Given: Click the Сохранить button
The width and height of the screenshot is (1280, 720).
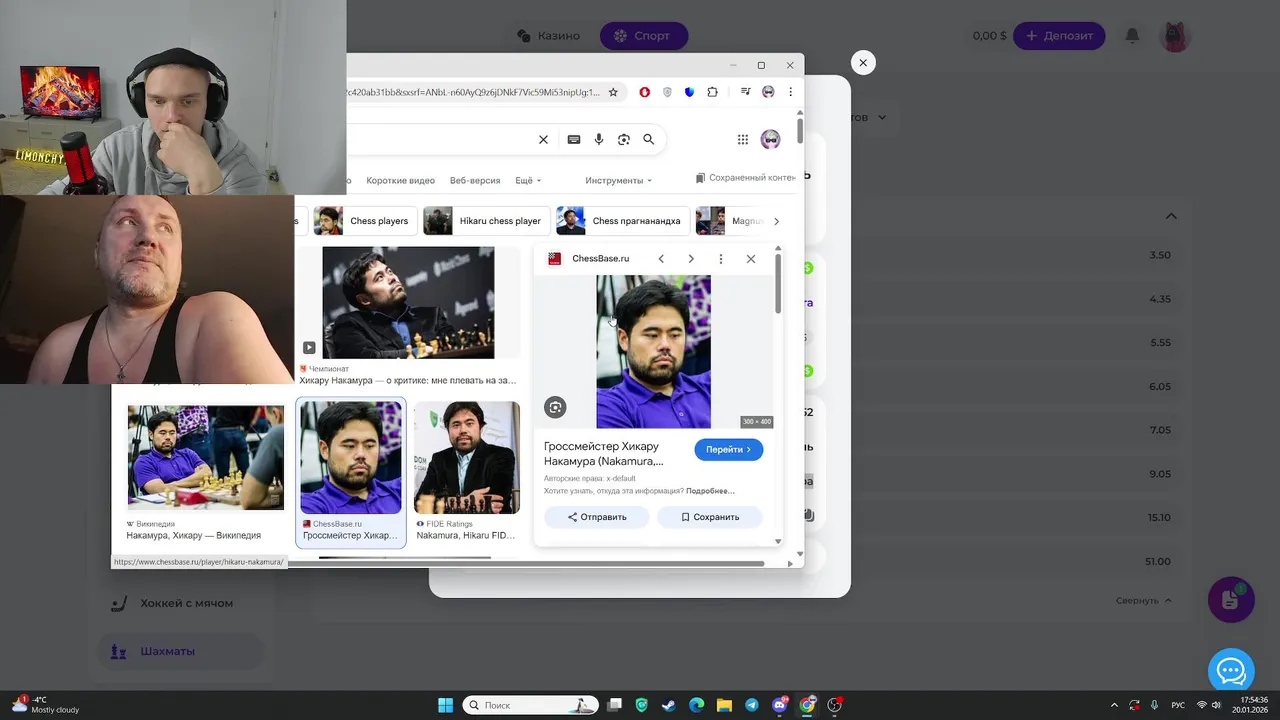Looking at the screenshot, I should (x=710, y=517).
